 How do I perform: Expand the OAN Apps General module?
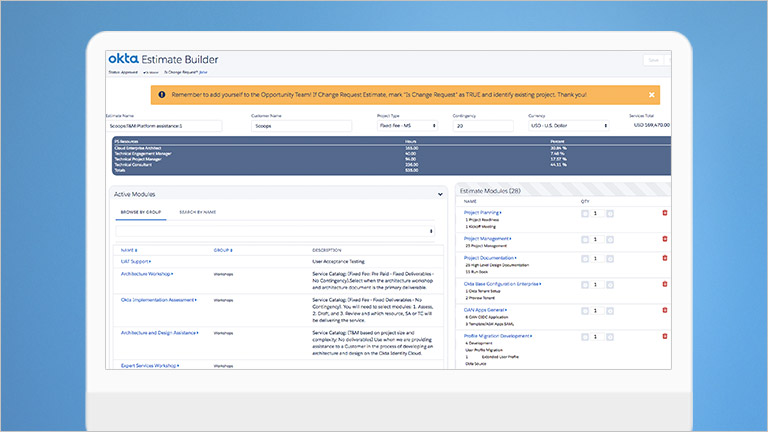tap(485, 310)
